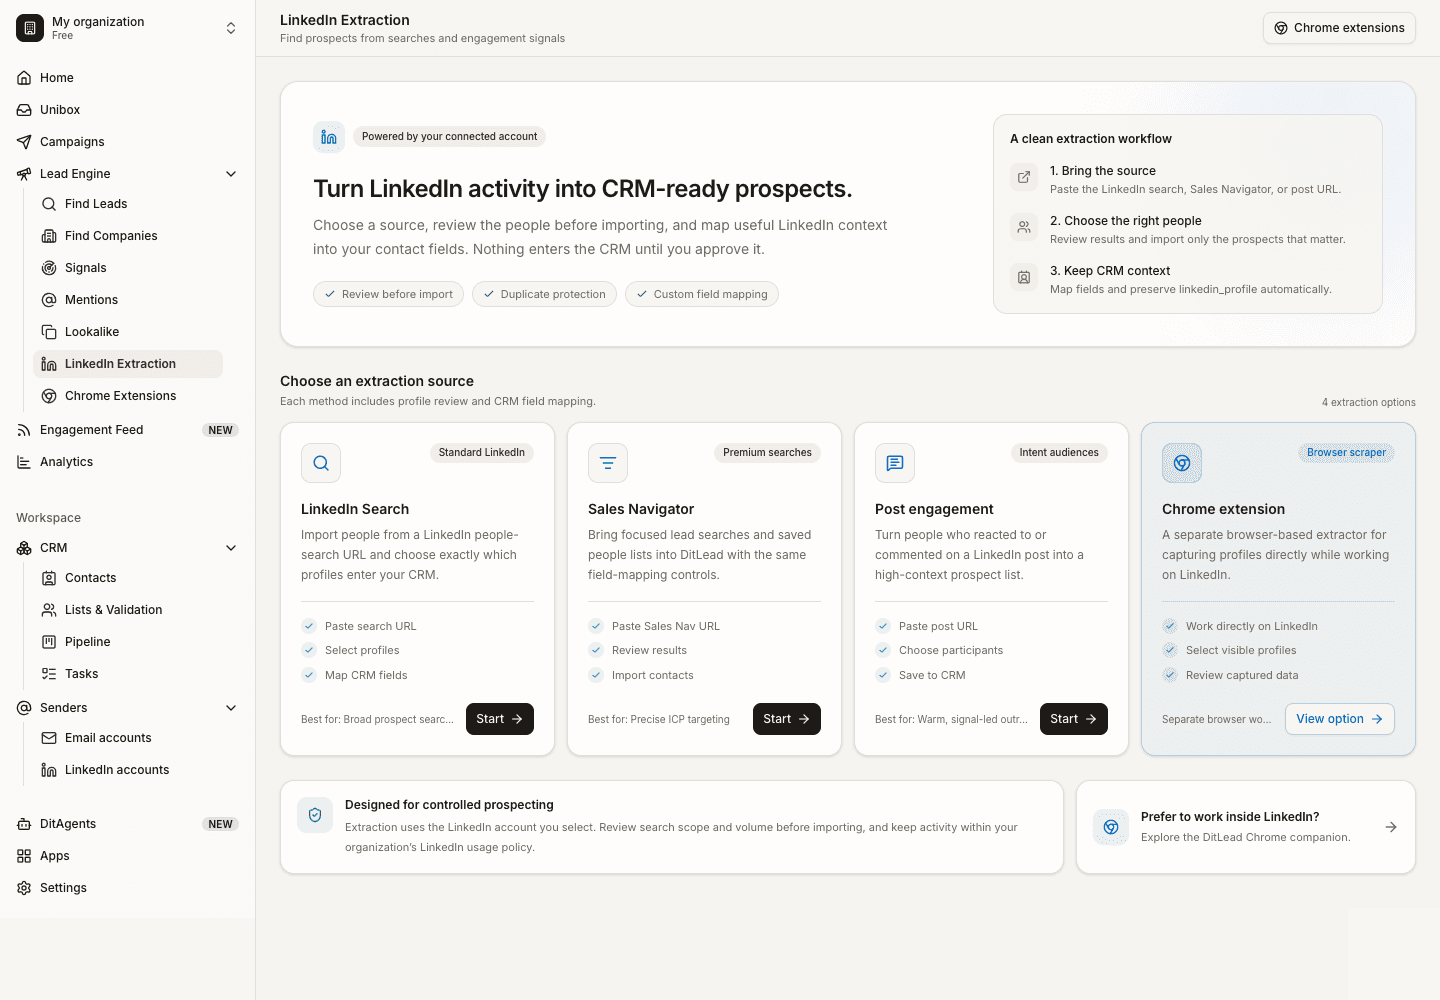
Task: Click the CRM boxes icon
Action: pyautogui.click(x=24, y=548)
